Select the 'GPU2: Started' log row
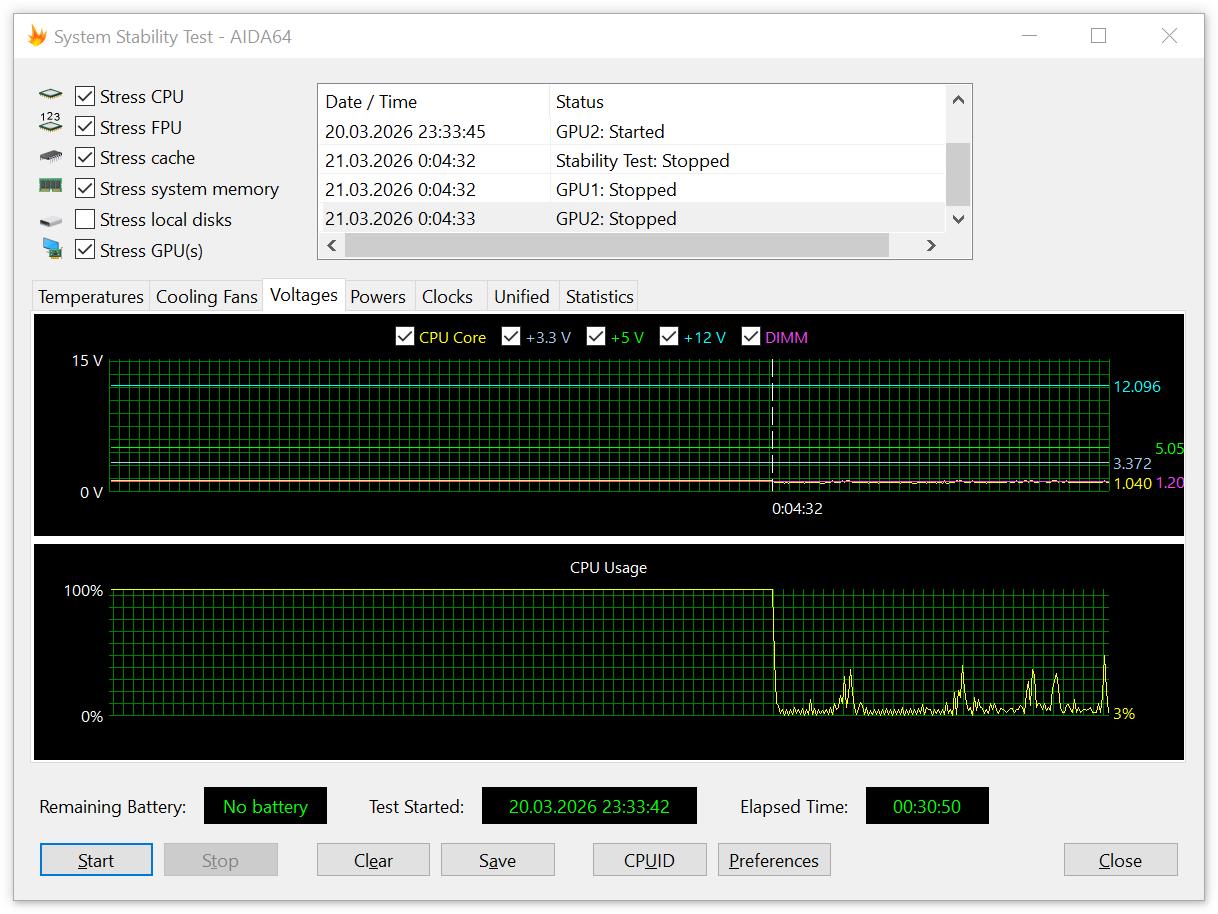The image size is (1218, 914). 632,131
